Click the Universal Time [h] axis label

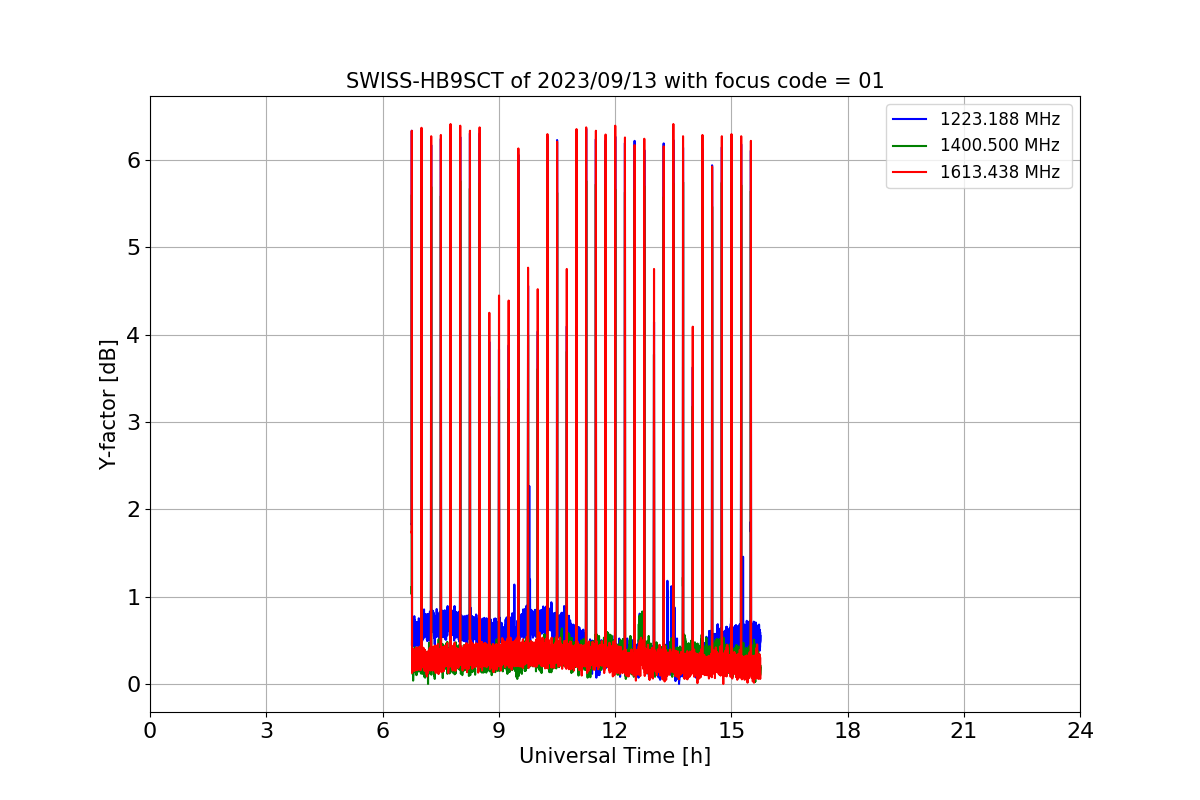point(615,757)
